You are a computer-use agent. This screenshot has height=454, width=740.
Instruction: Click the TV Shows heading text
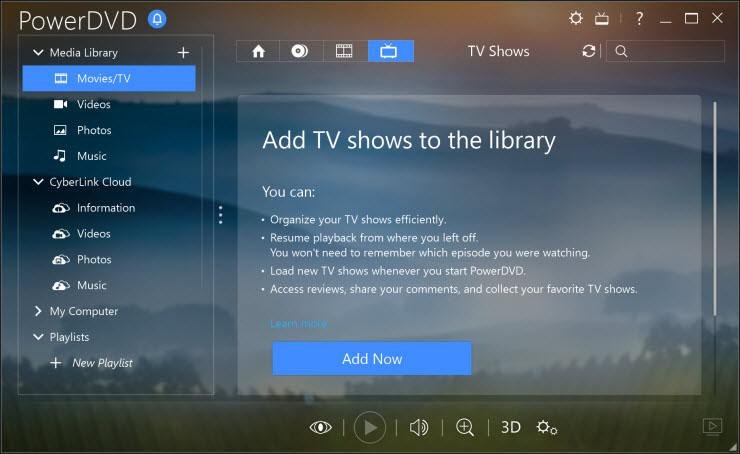[498, 51]
